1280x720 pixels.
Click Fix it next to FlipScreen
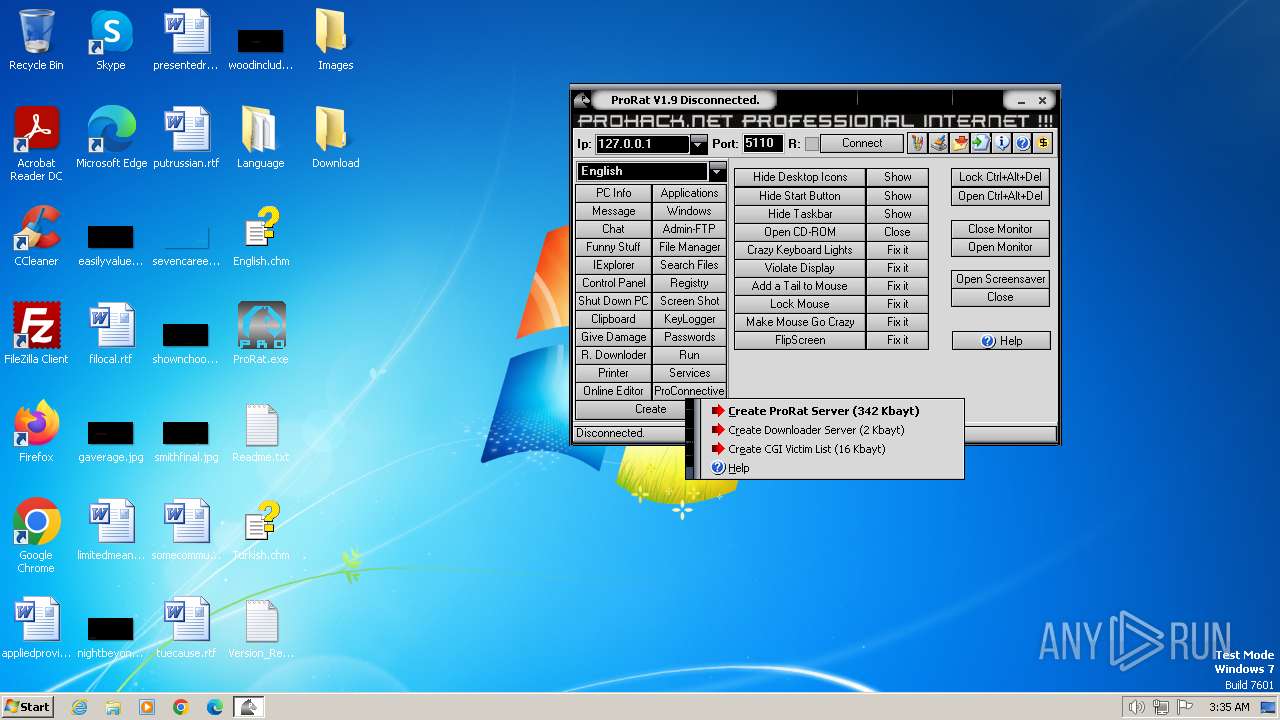898,340
